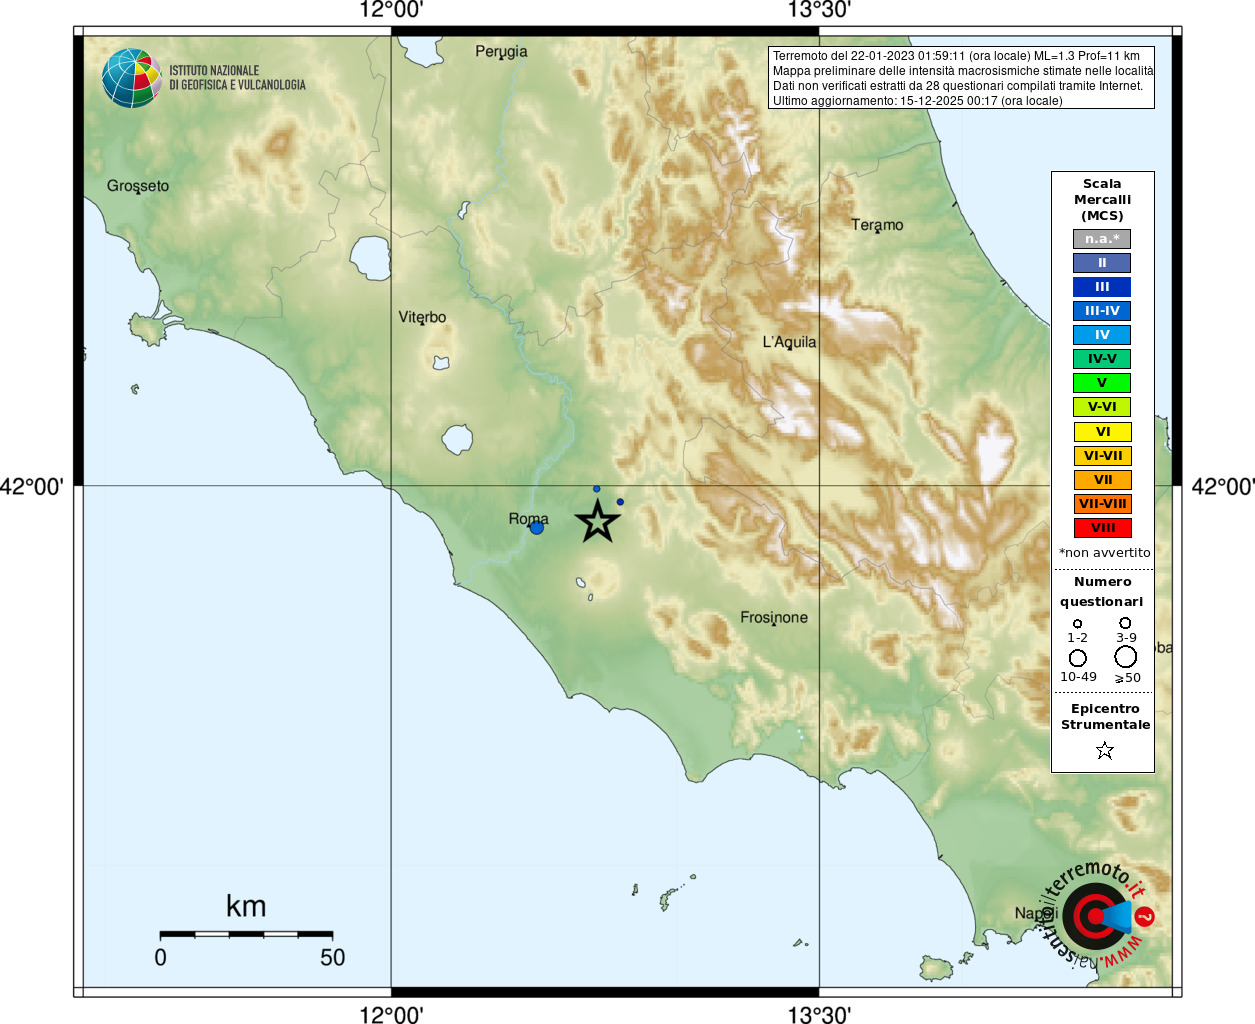The width and height of the screenshot is (1255, 1024).
Task: Select the red VIII intensity swatch
Action: 1102,528
